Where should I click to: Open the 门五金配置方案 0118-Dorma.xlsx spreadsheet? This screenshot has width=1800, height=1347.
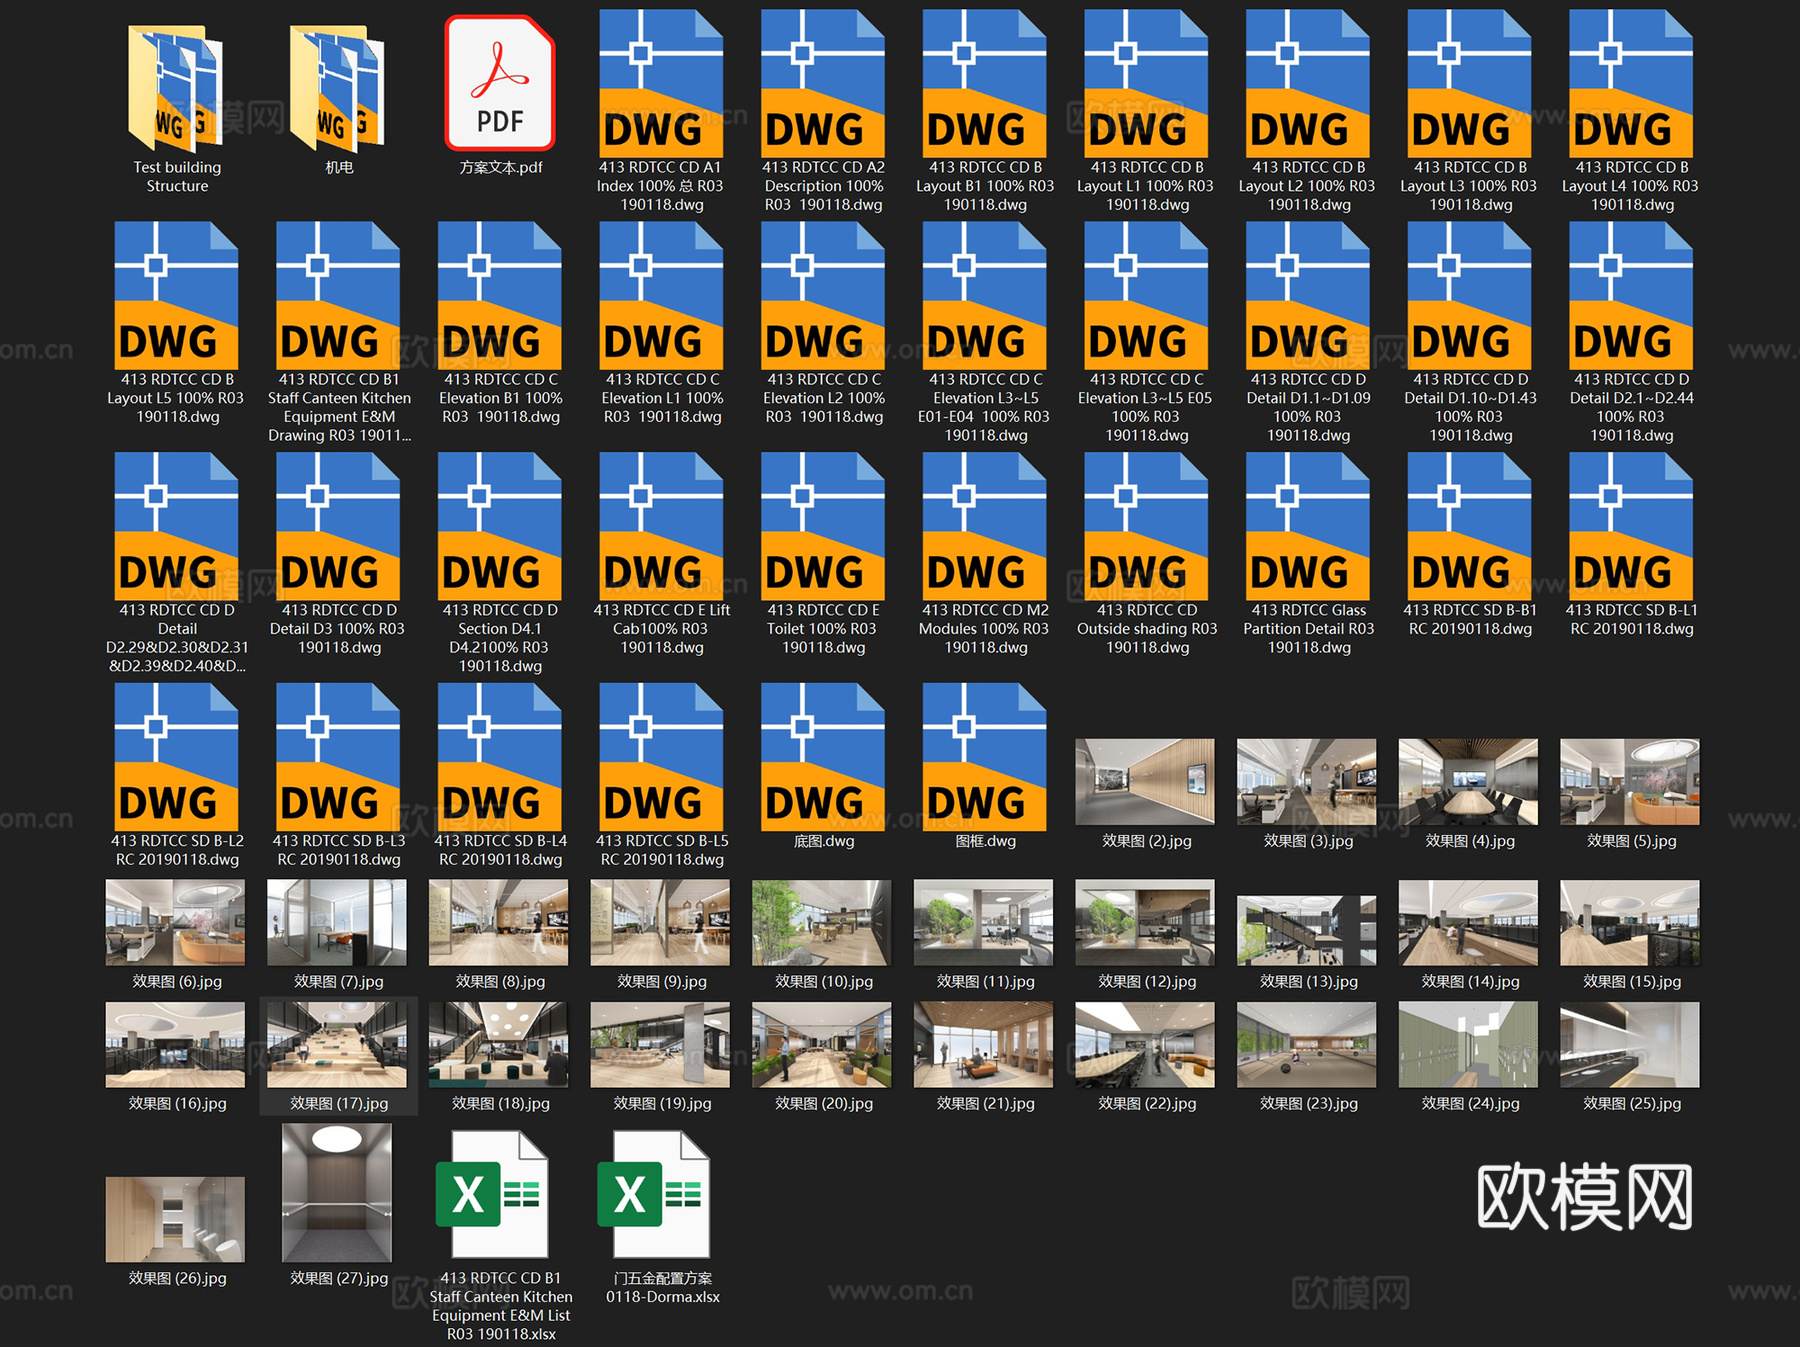(661, 1195)
